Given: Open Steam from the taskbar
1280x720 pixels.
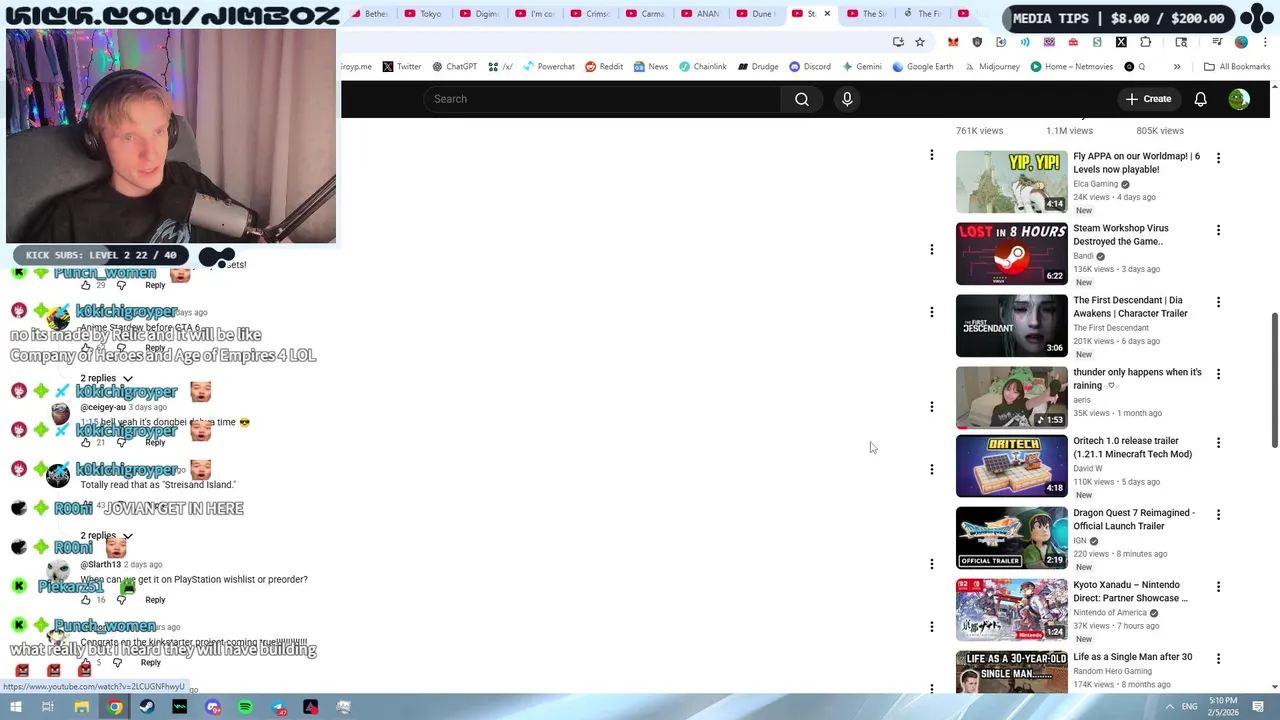Looking at the screenshot, I should coord(147,707).
